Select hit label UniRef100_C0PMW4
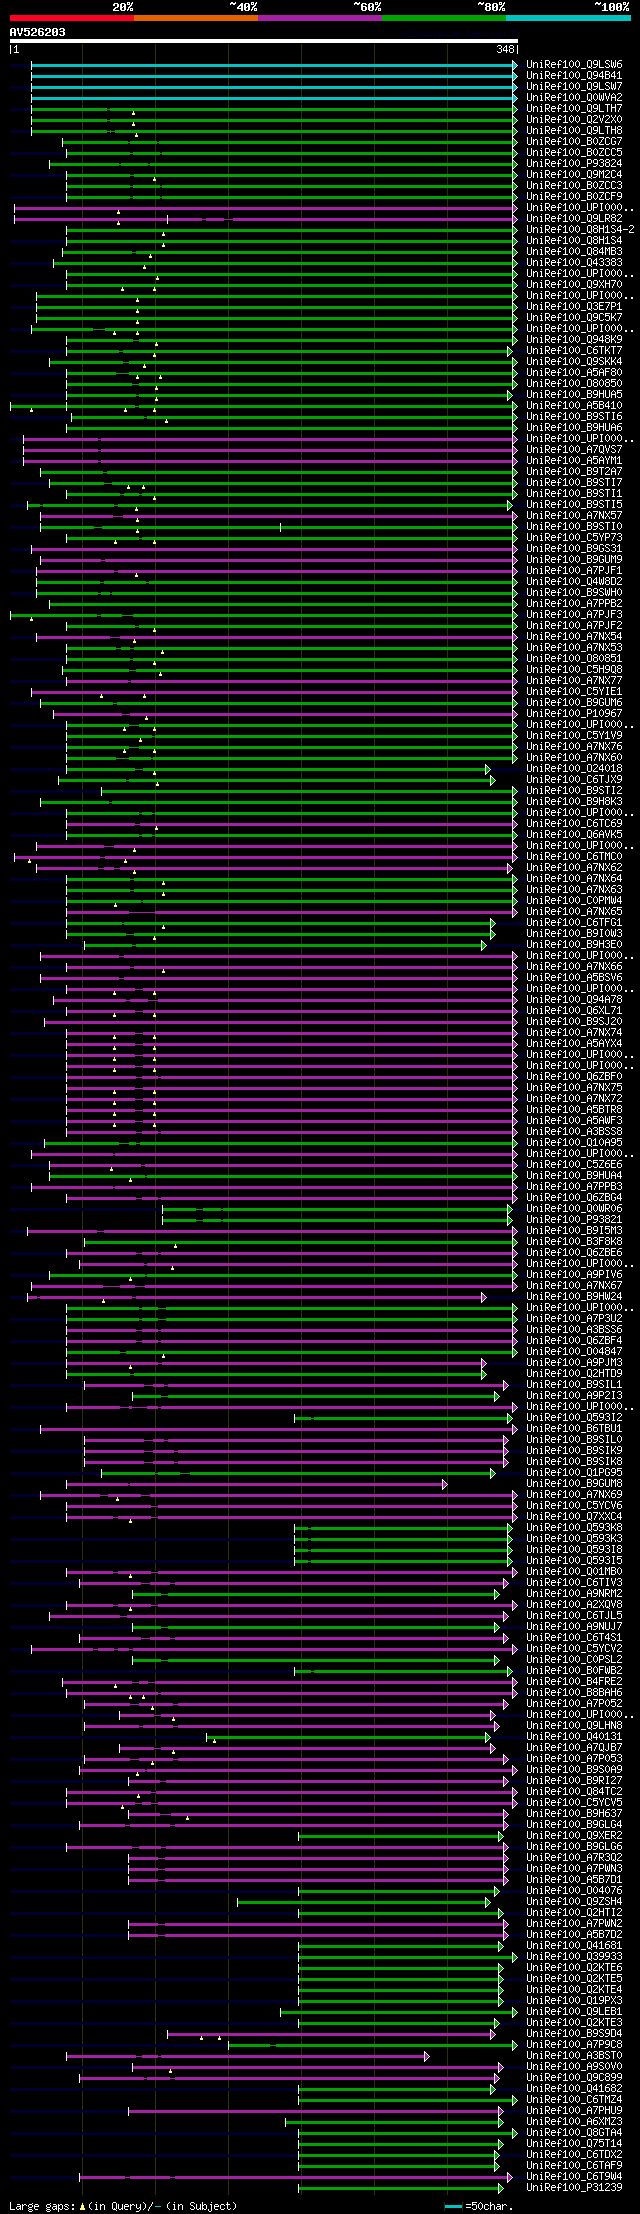This screenshot has height=2214, width=640. [x=574, y=901]
